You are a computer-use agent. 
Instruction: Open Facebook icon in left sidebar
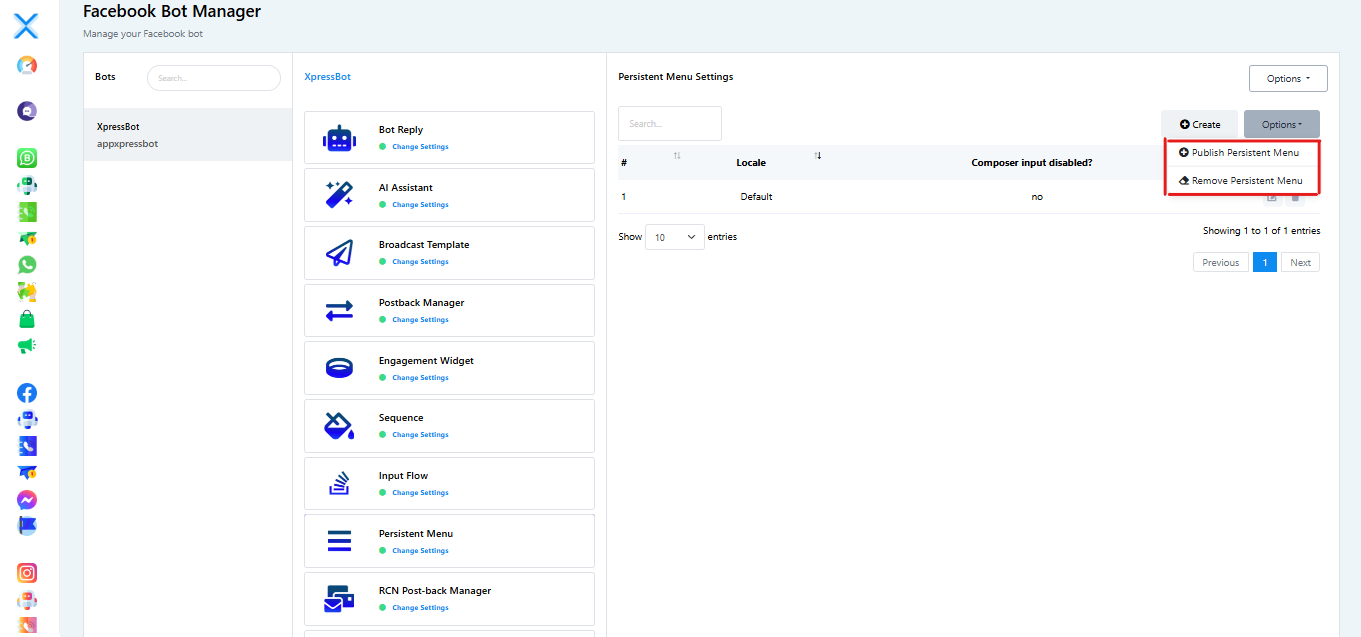pyautogui.click(x=27, y=393)
